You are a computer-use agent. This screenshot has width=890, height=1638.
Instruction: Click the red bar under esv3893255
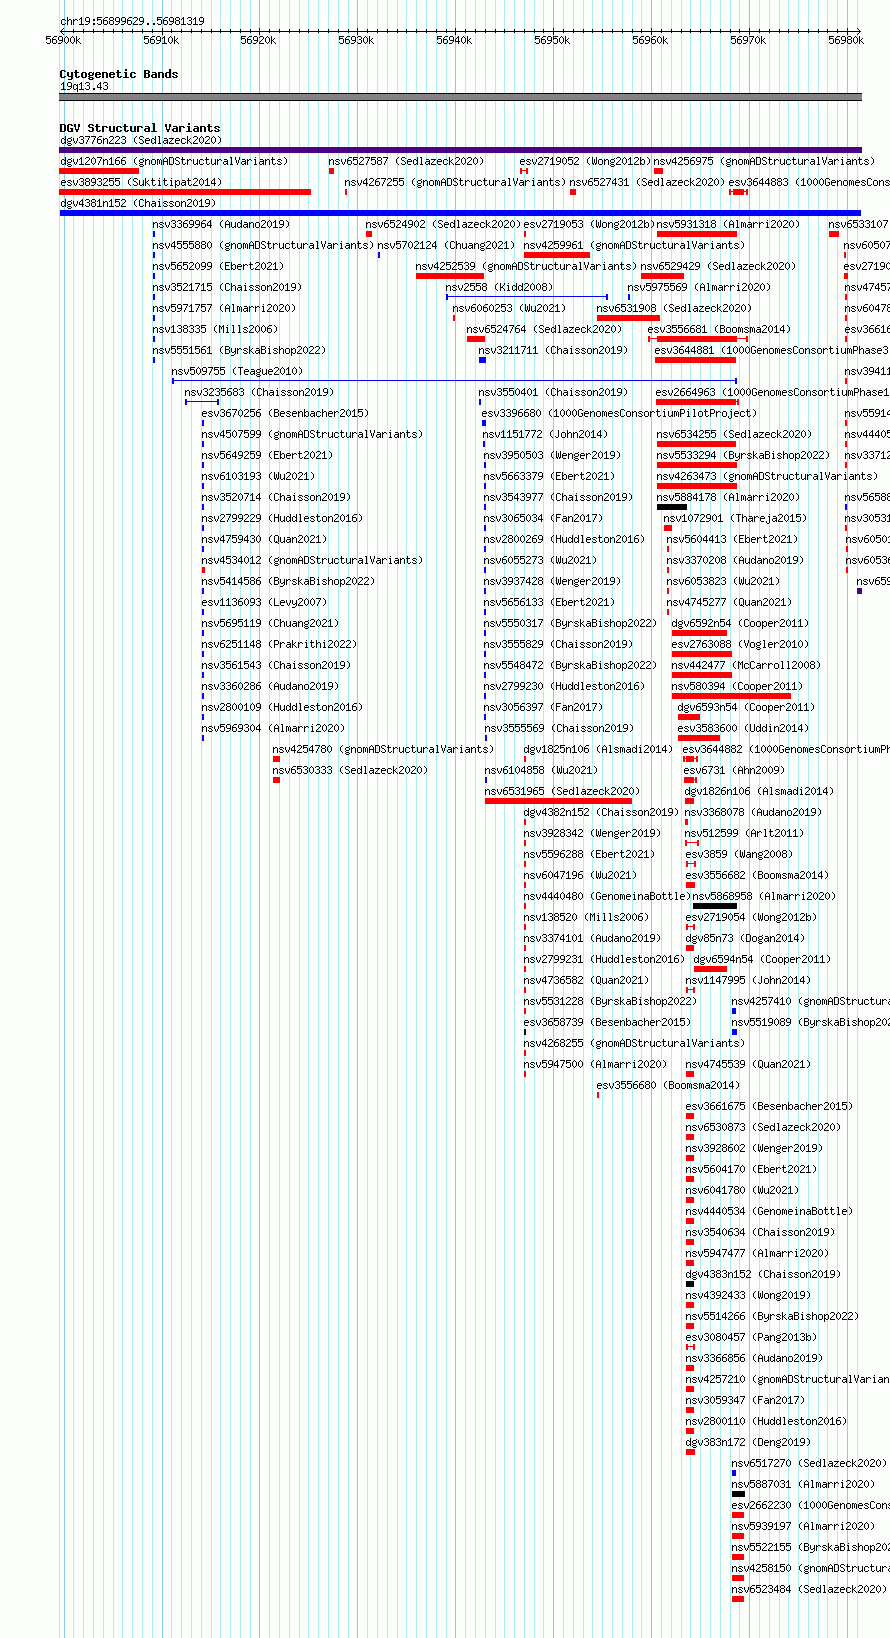point(185,192)
